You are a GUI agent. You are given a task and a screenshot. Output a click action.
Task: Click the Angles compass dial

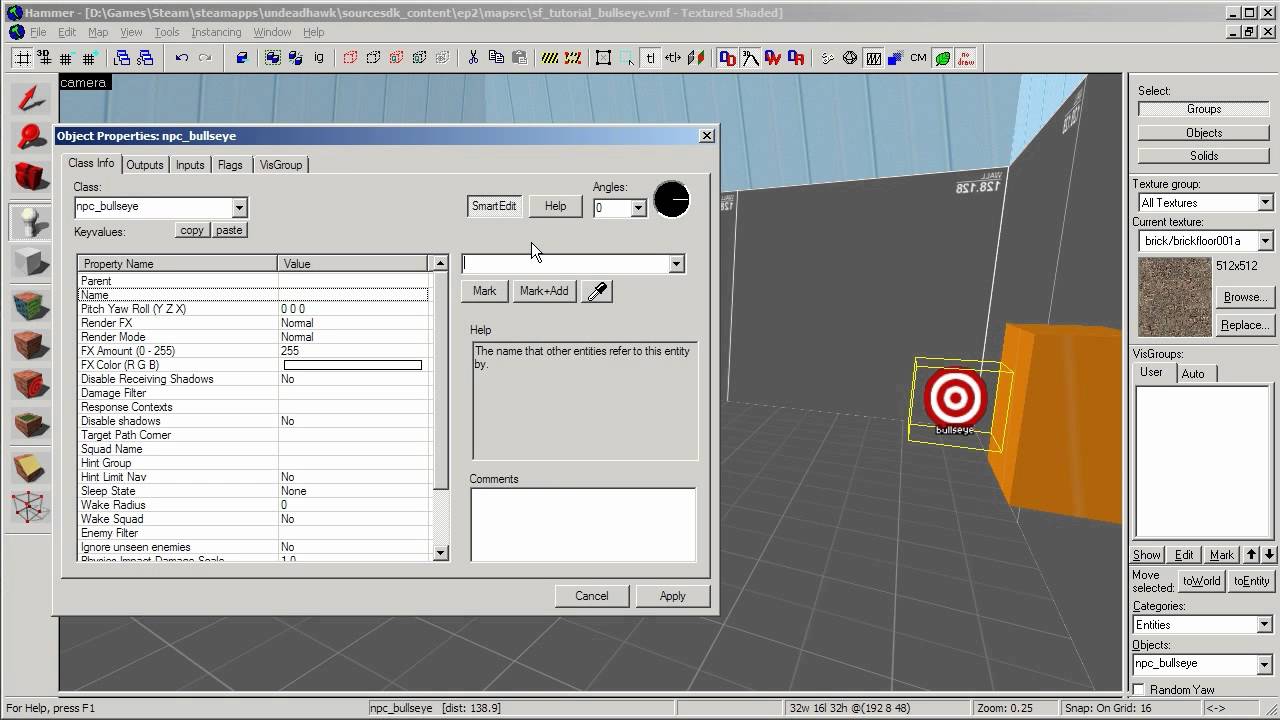[x=672, y=200]
